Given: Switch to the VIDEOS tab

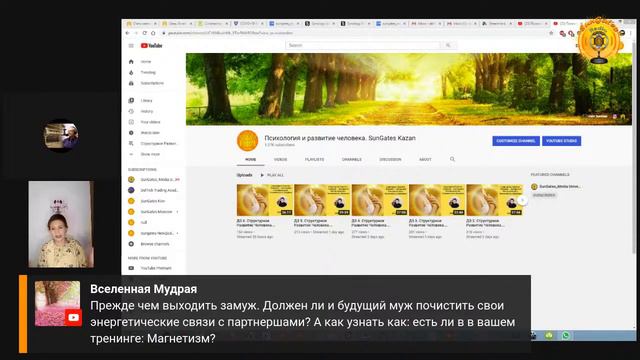Looking at the screenshot, I should tap(280, 160).
